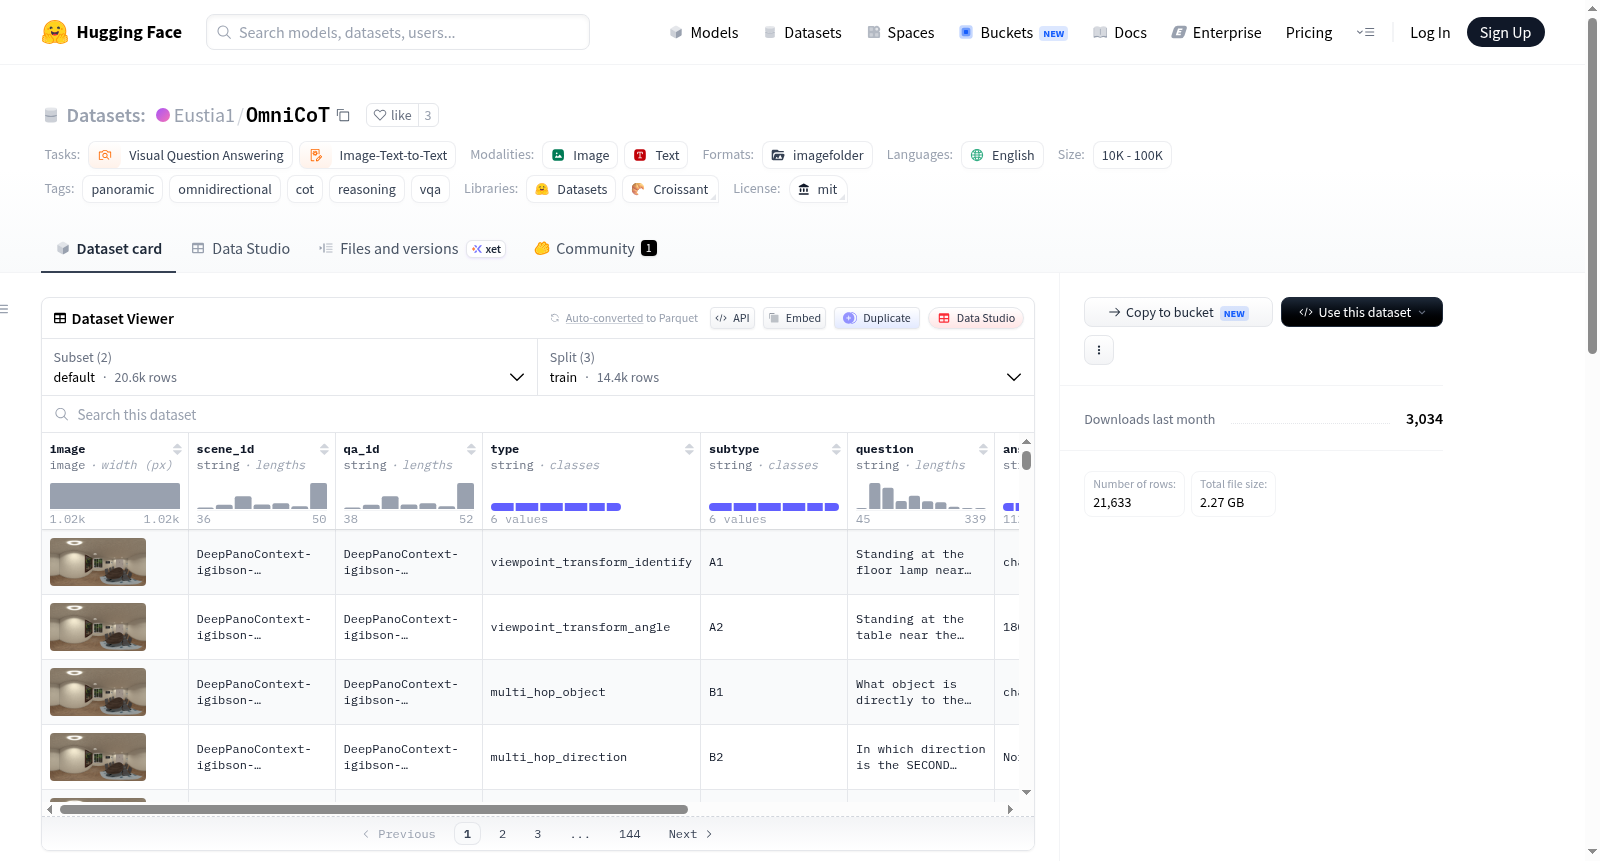Viewport: 1600px width, 861px height.
Task: Go to page 144
Action: [x=630, y=834]
